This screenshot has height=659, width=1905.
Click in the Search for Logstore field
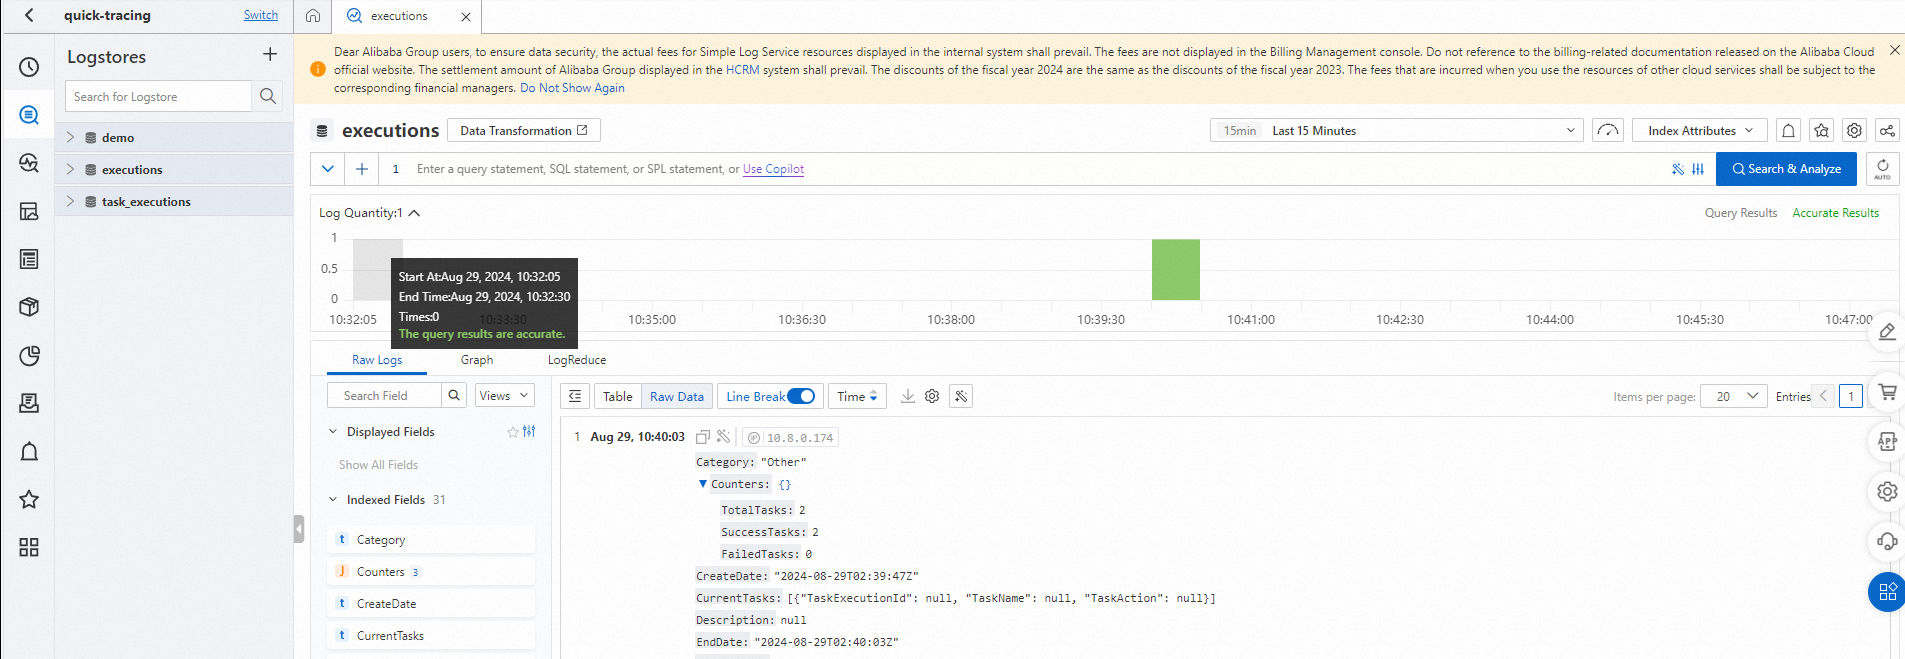click(159, 96)
